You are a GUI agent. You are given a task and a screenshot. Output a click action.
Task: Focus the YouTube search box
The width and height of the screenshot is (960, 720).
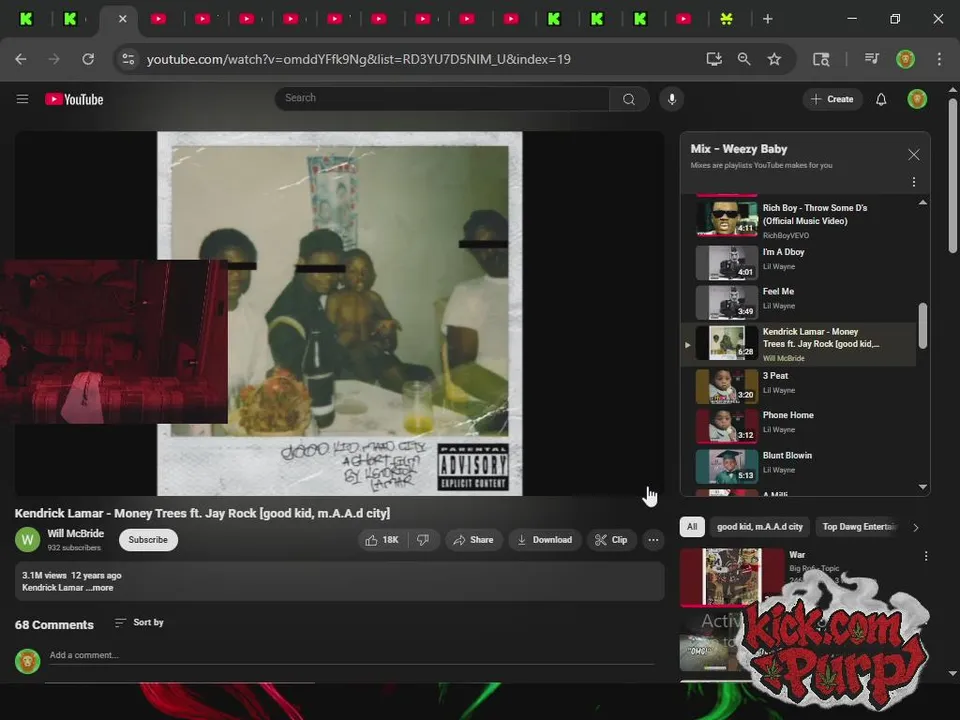coord(443,99)
